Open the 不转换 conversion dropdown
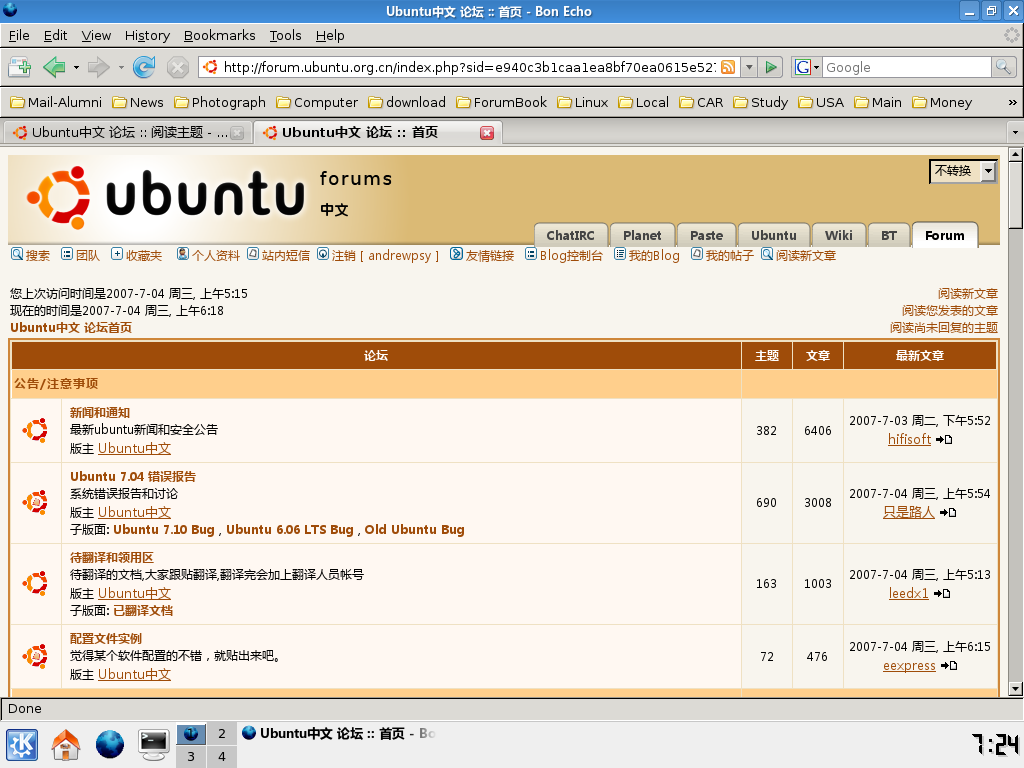Viewport: 1024px width, 768px height. click(963, 171)
